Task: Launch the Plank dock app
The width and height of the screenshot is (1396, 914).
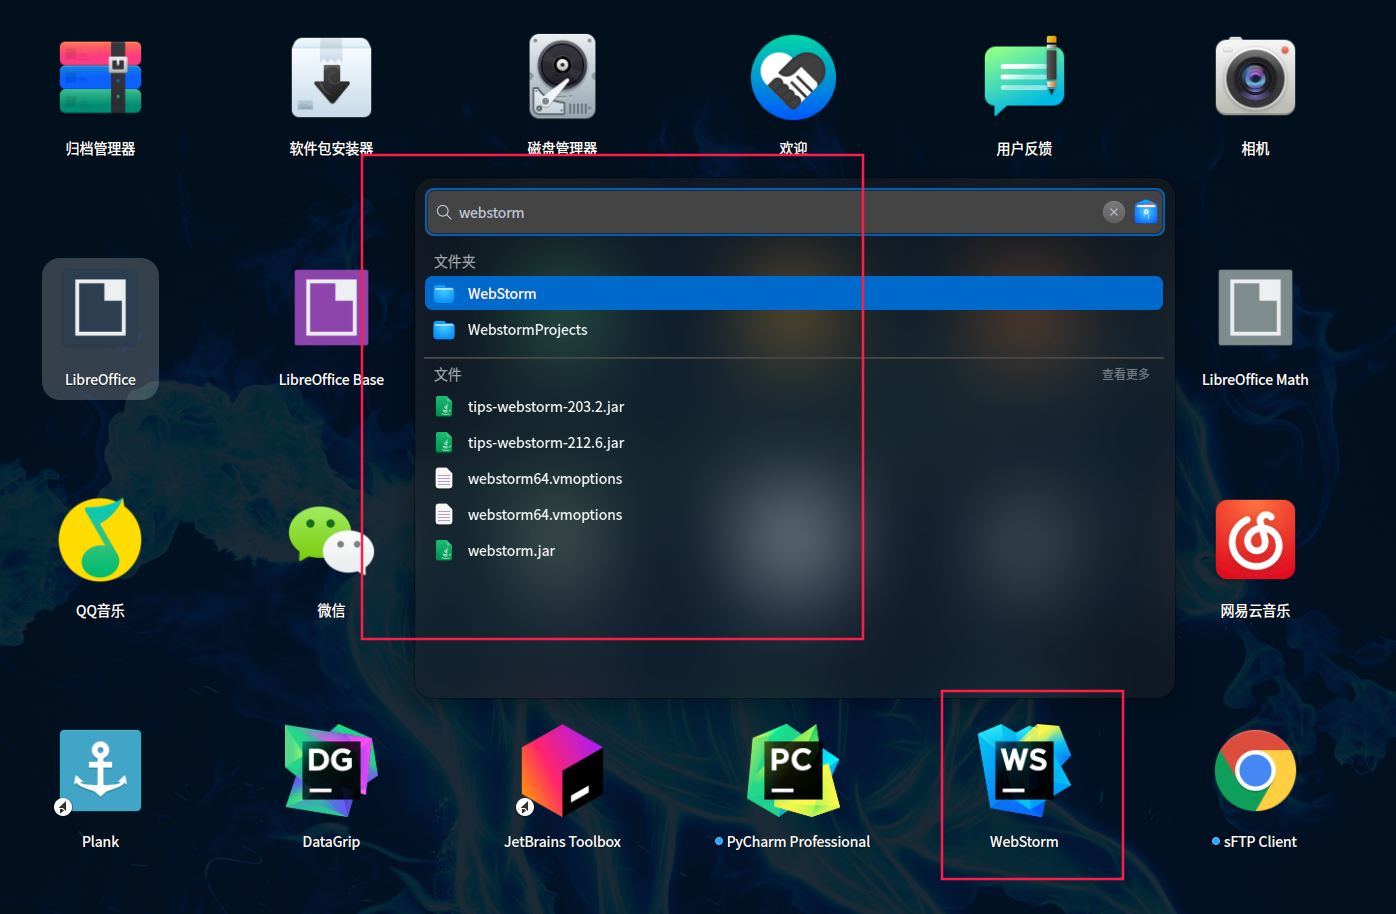Action: click(x=100, y=771)
